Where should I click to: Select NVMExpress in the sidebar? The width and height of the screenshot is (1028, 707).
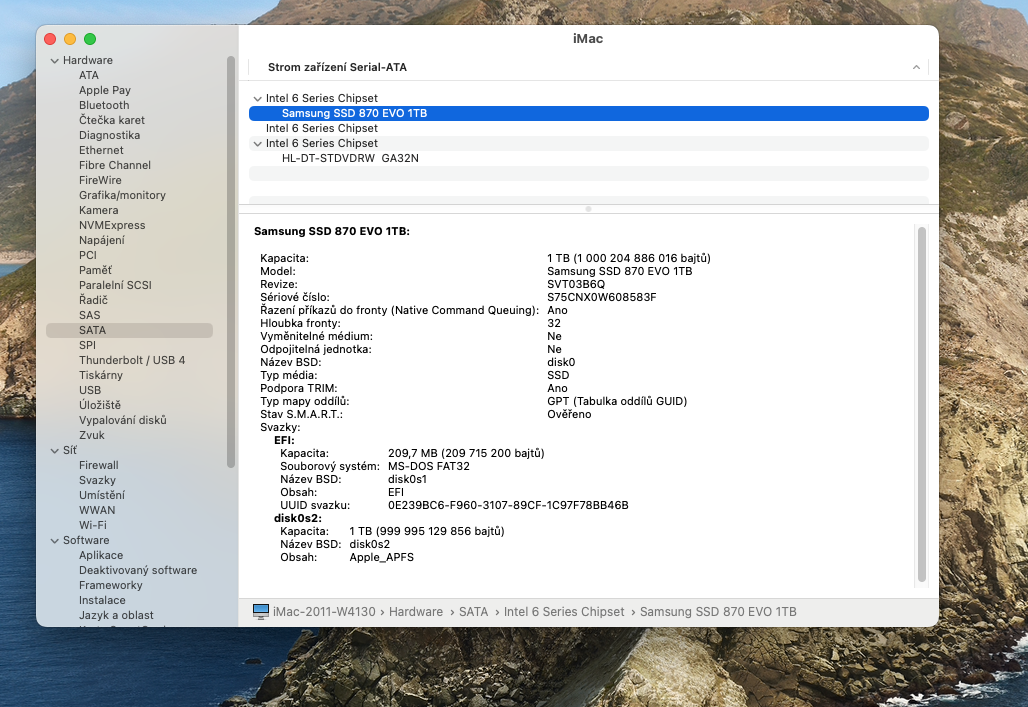112,225
